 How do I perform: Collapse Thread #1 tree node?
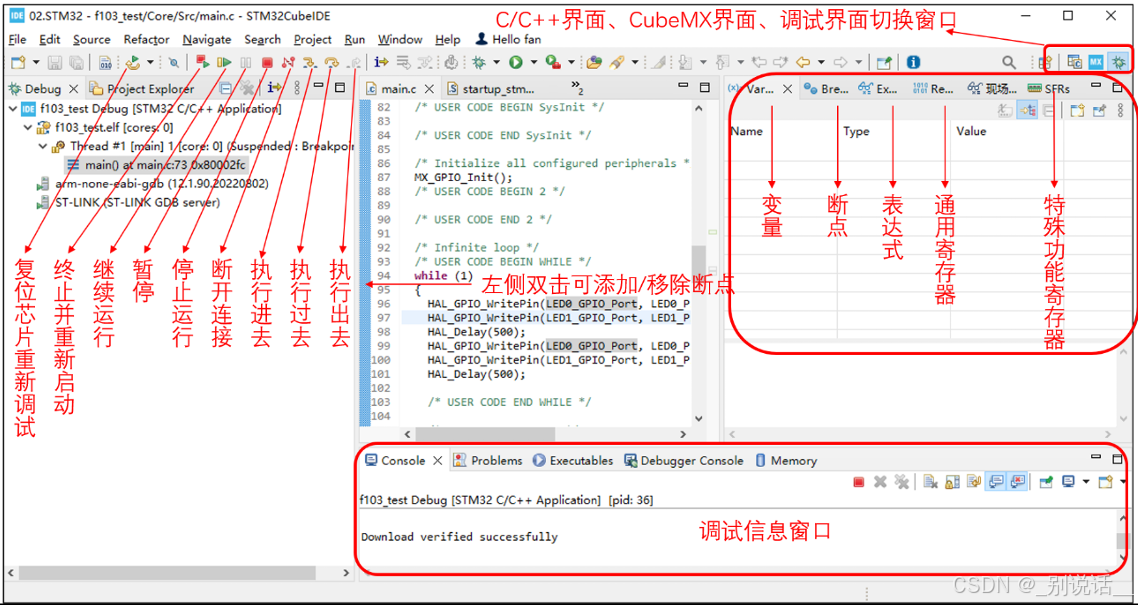coord(42,147)
